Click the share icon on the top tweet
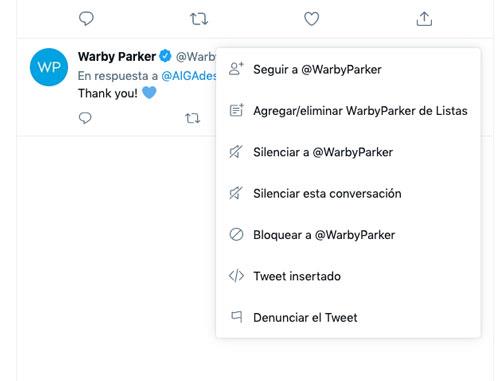Viewport: 500px width, 381px height. coord(424,19)
